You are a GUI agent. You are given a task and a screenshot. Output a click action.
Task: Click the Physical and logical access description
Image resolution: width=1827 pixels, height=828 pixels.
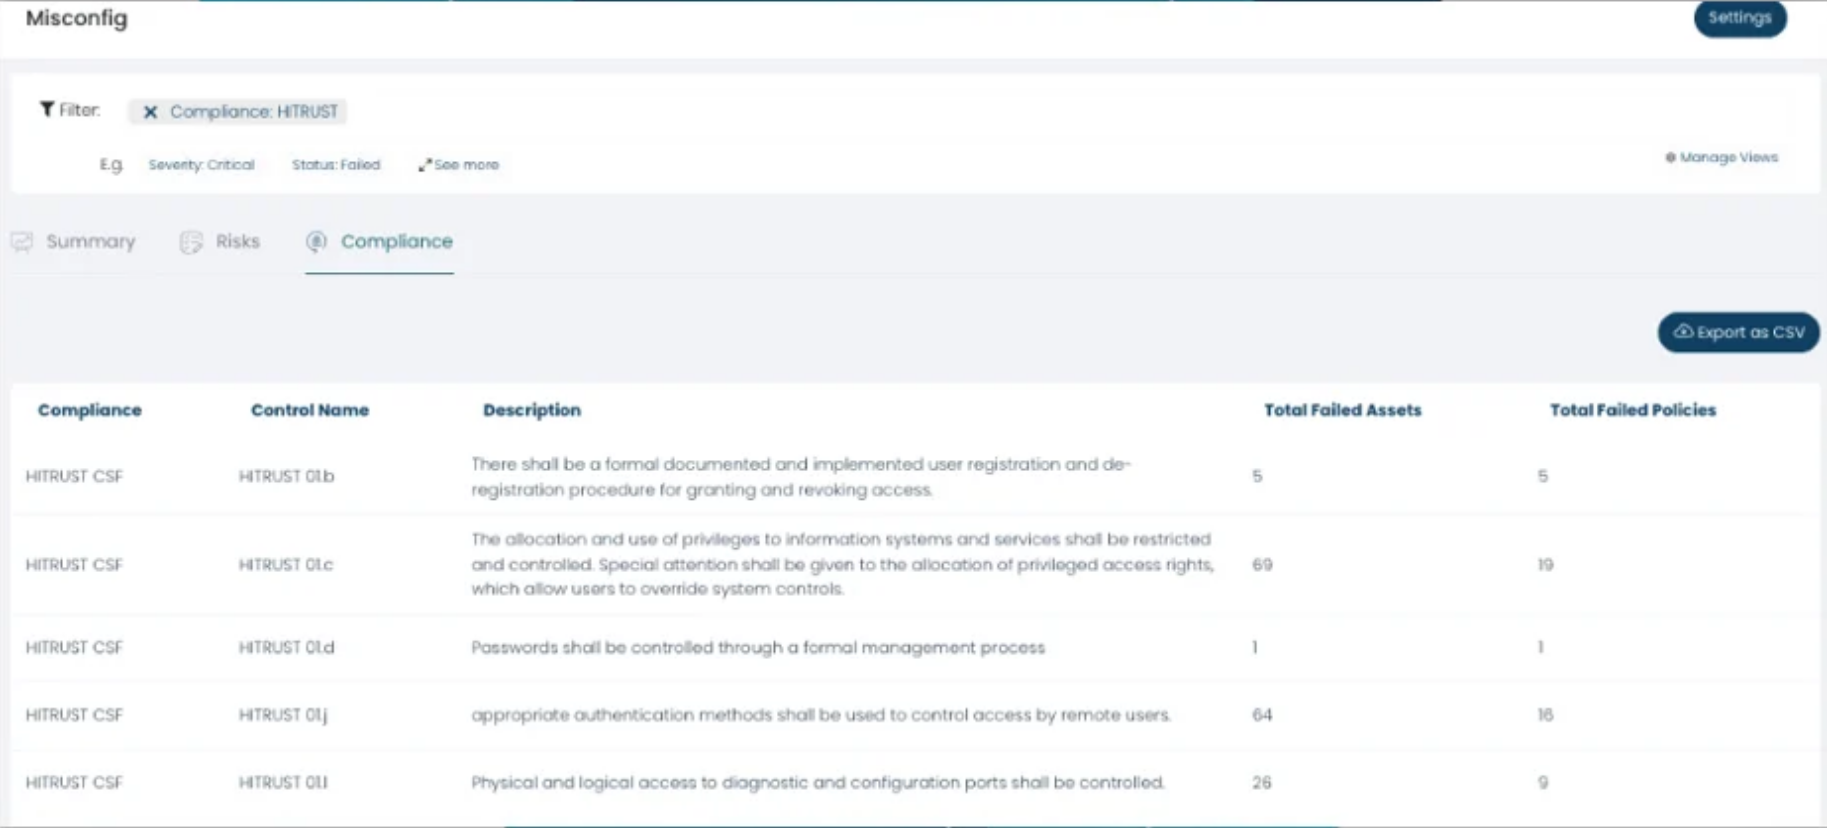pos(817,782)
